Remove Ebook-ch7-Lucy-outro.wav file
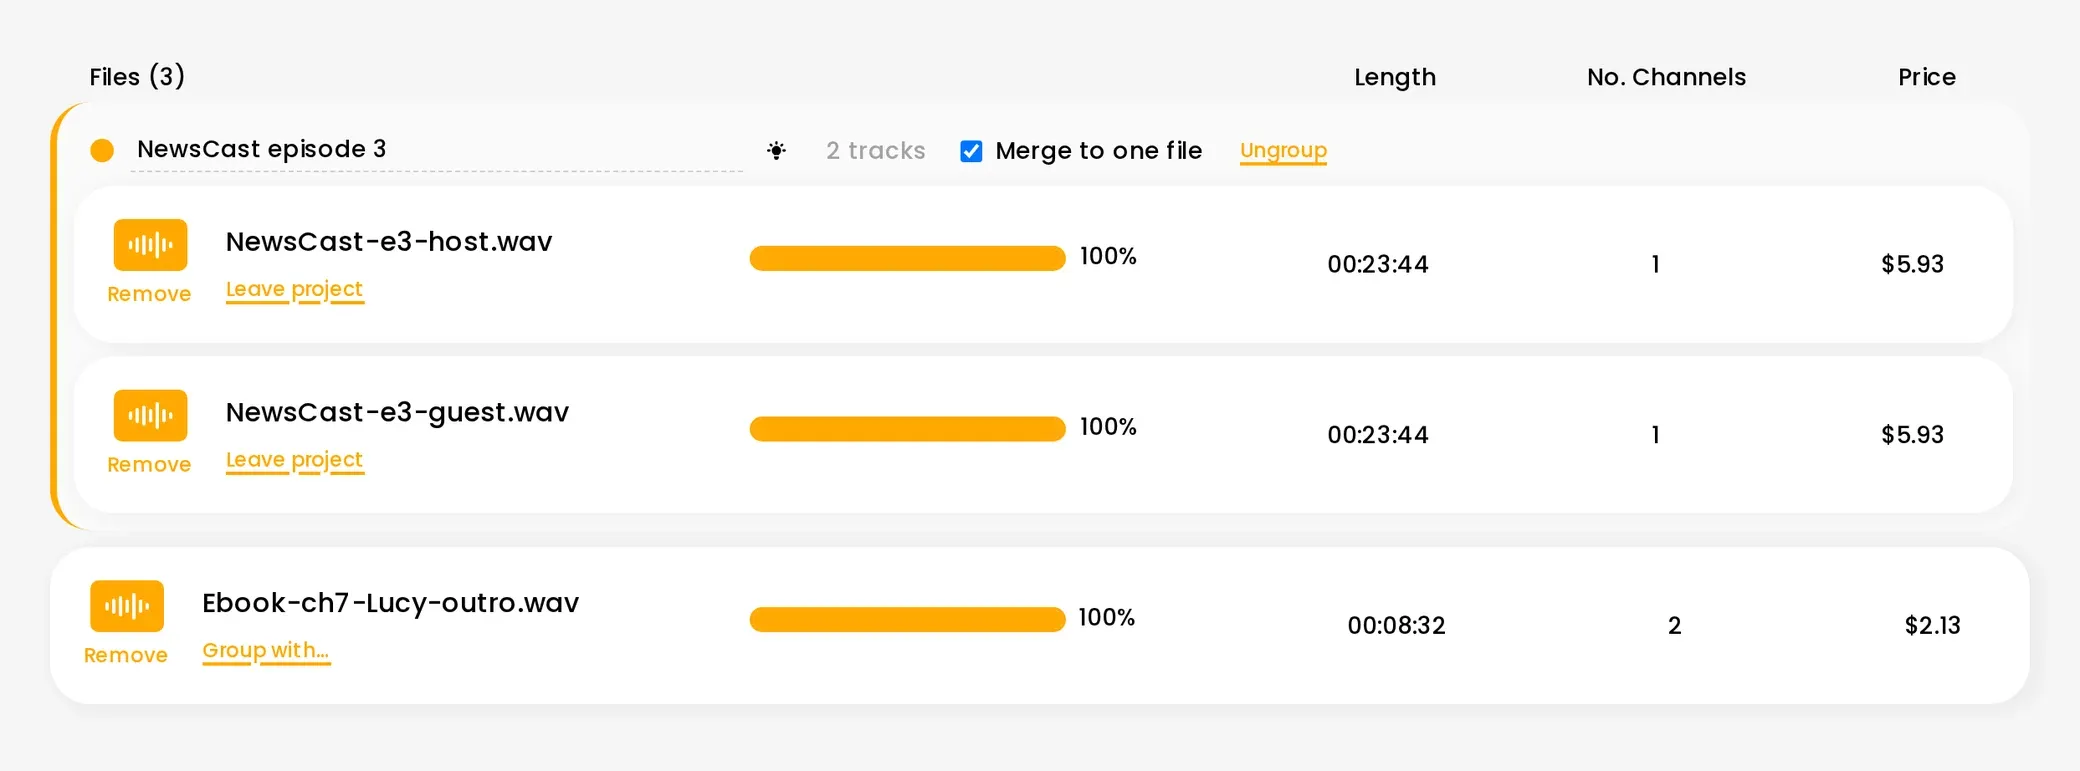 [x=126, y=655]
